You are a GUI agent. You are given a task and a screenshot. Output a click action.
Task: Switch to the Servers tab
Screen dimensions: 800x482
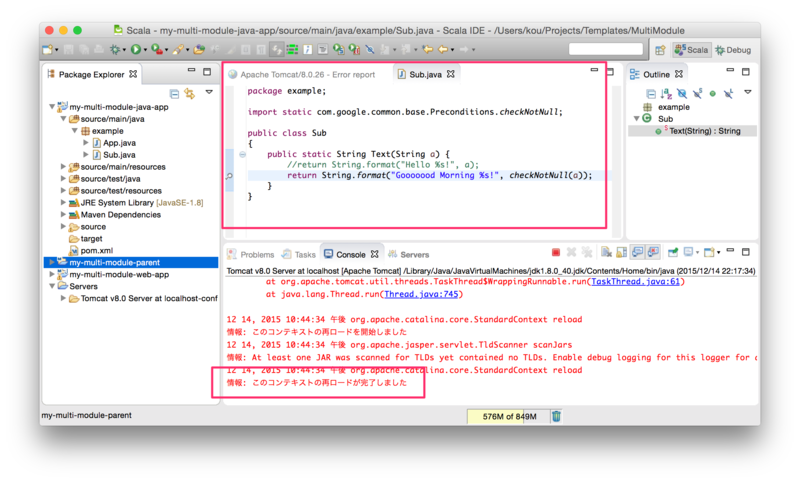coord(409,255)
